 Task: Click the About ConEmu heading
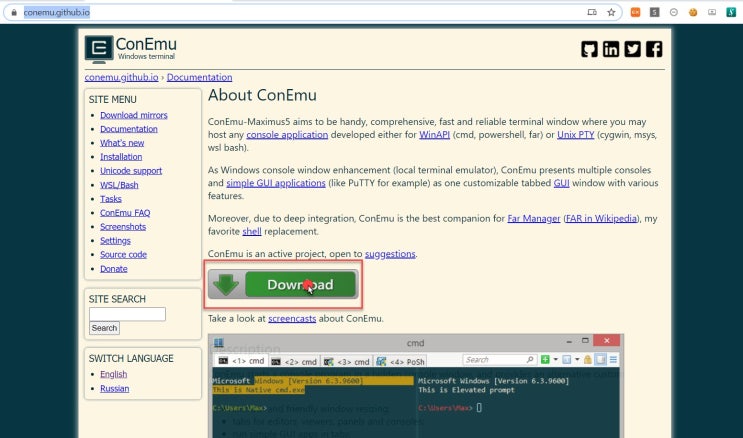click(x=262, y=95)
